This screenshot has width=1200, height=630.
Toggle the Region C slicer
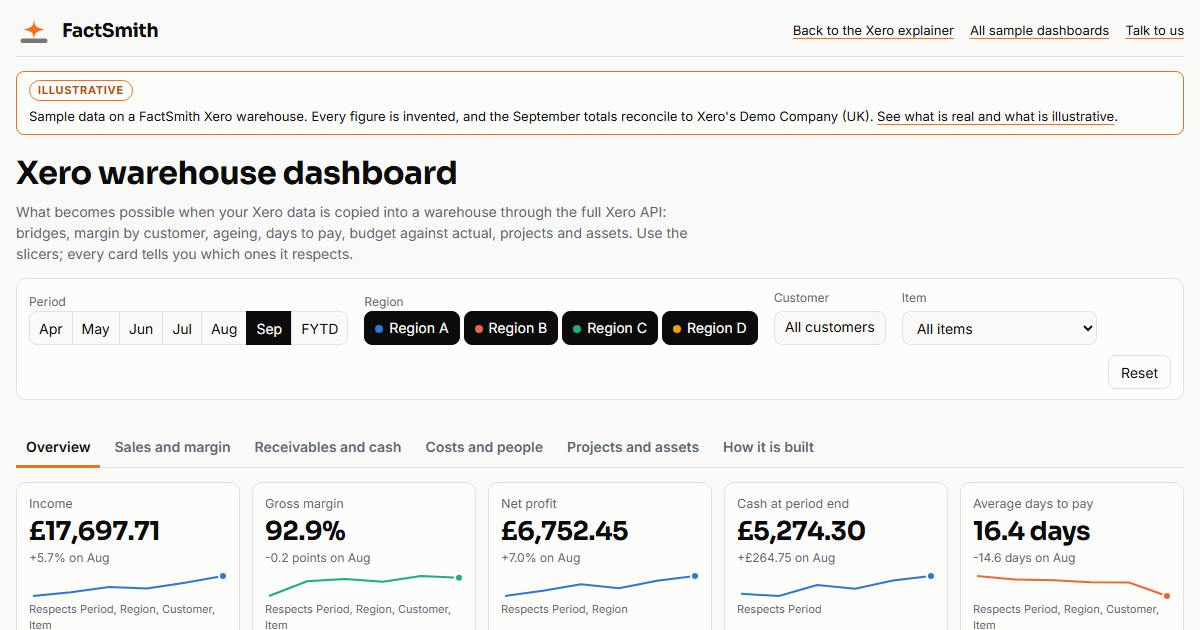pos(610,328)
